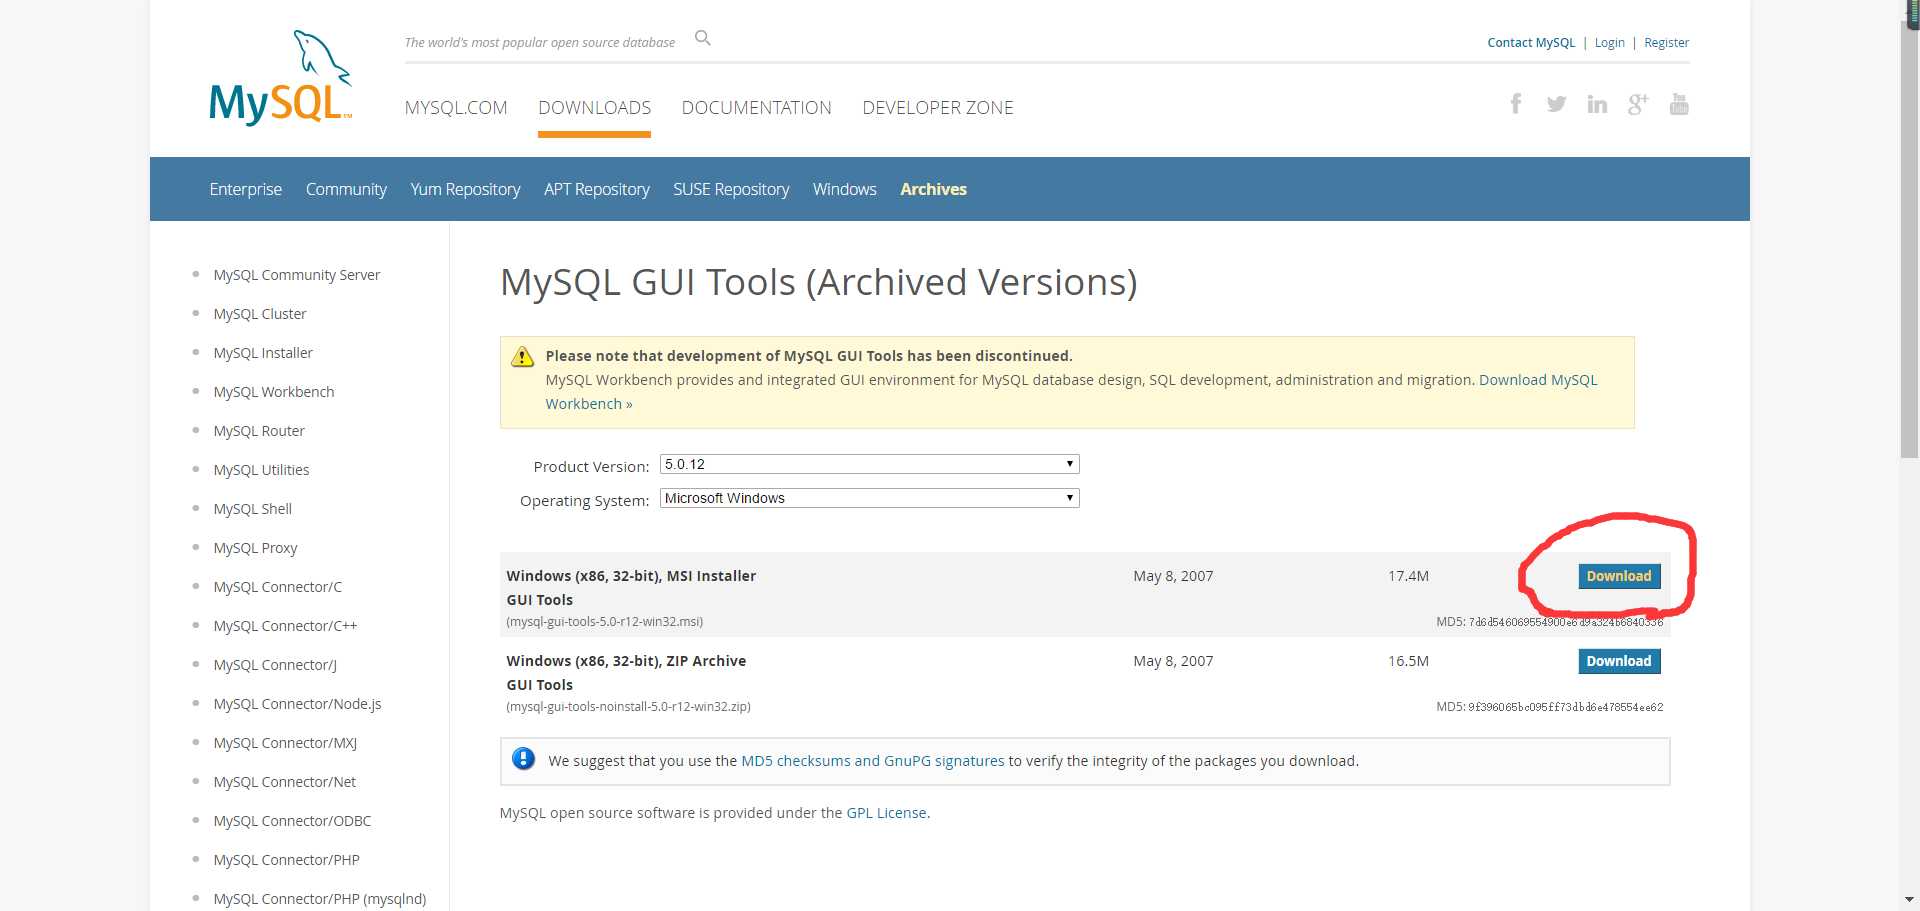Open the GPL License link

pos(886,813)
